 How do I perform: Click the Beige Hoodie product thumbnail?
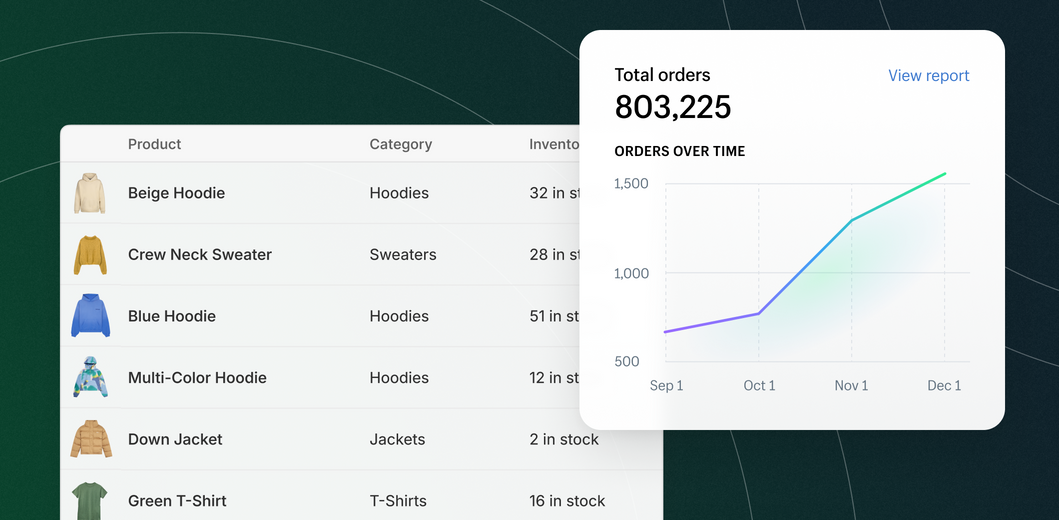[90, 193]
